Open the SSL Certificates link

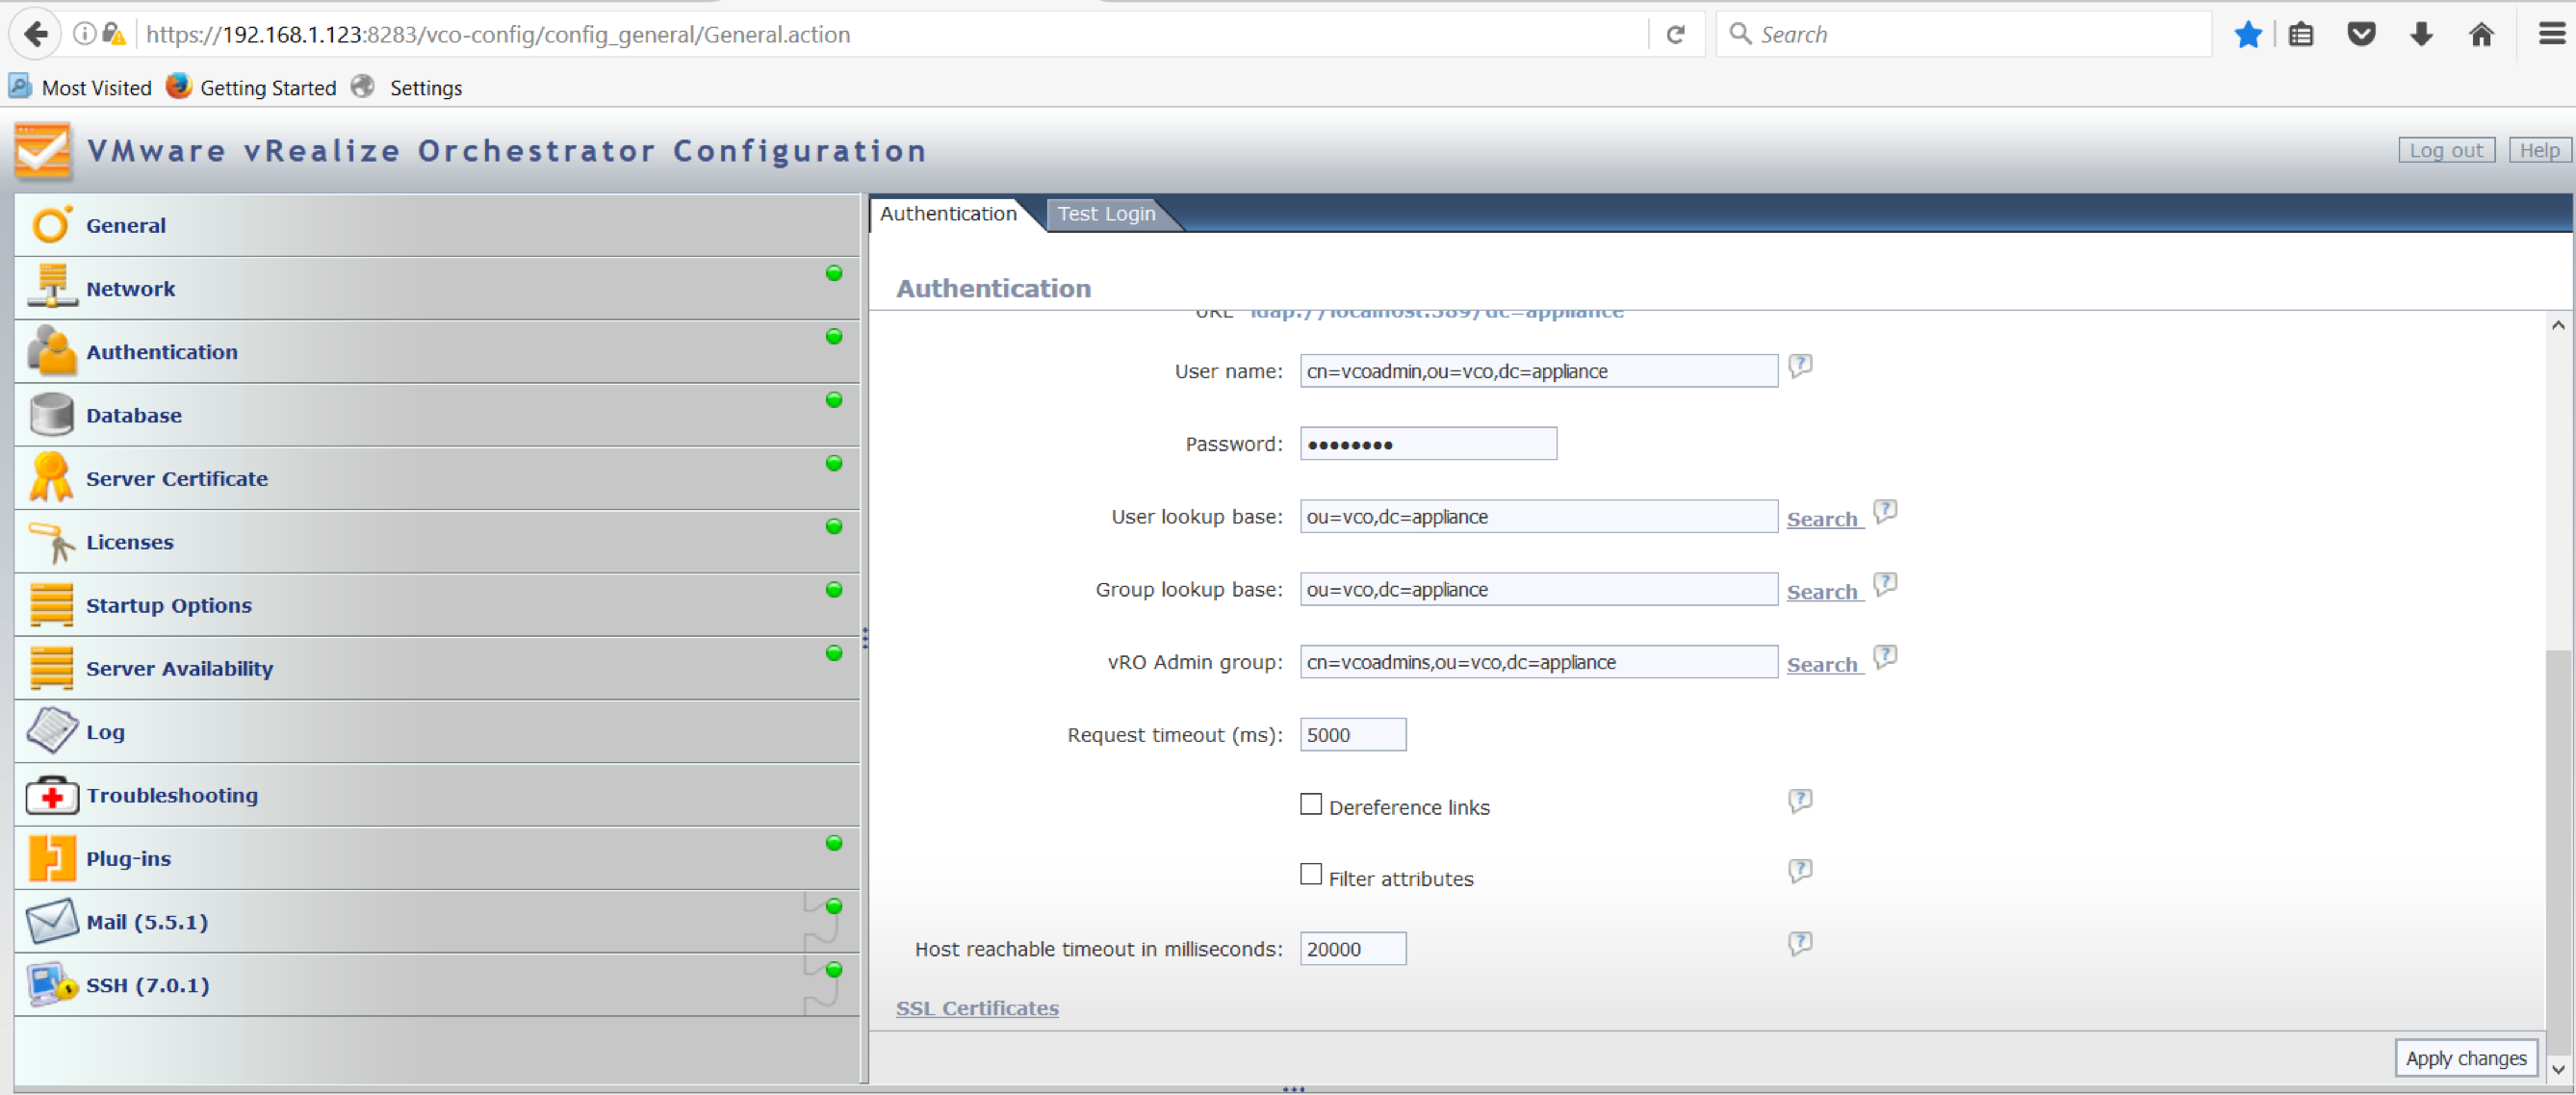tap(977, 1008)
